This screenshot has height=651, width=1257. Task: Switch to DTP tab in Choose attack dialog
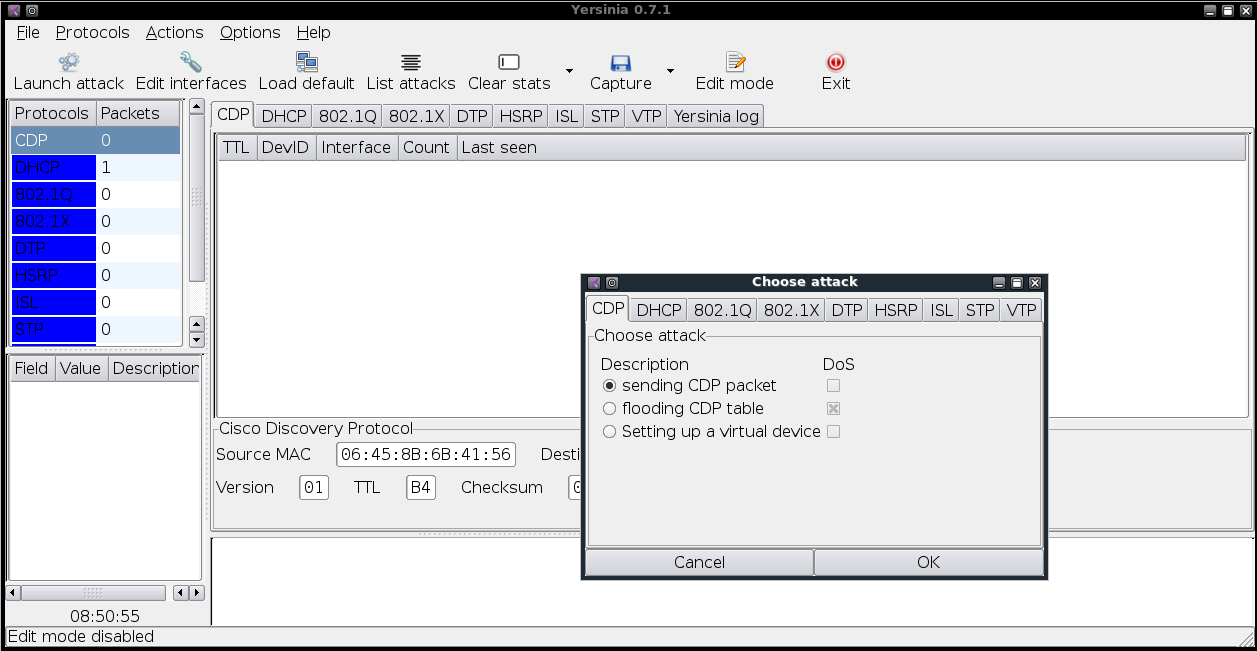tap(847, 310)
